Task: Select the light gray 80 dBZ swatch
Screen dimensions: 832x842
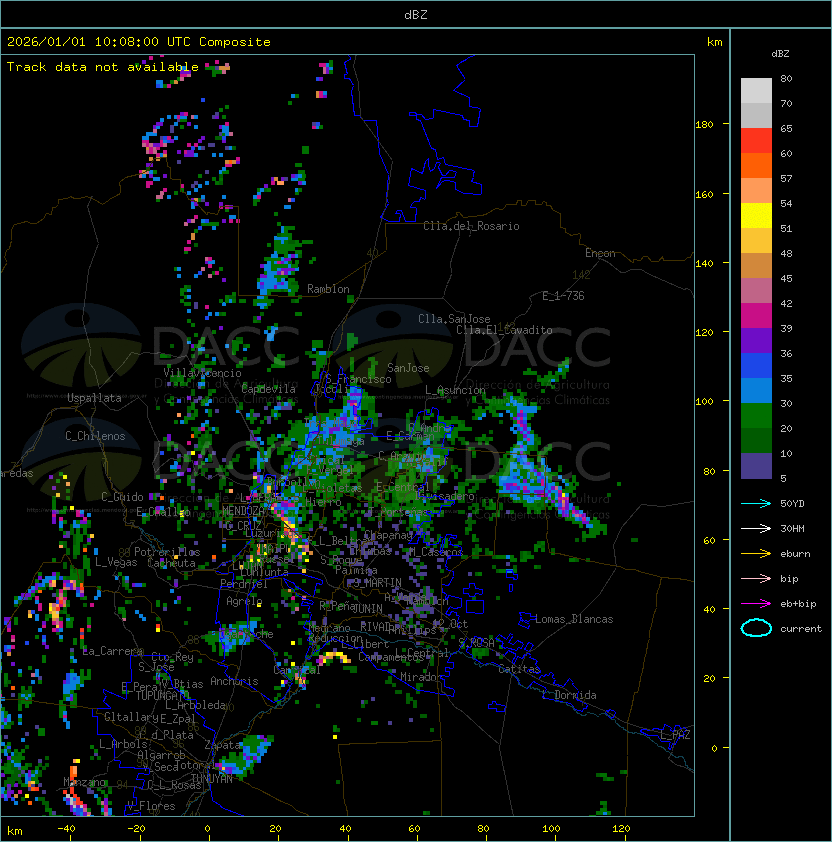Action: click(756, 90)
